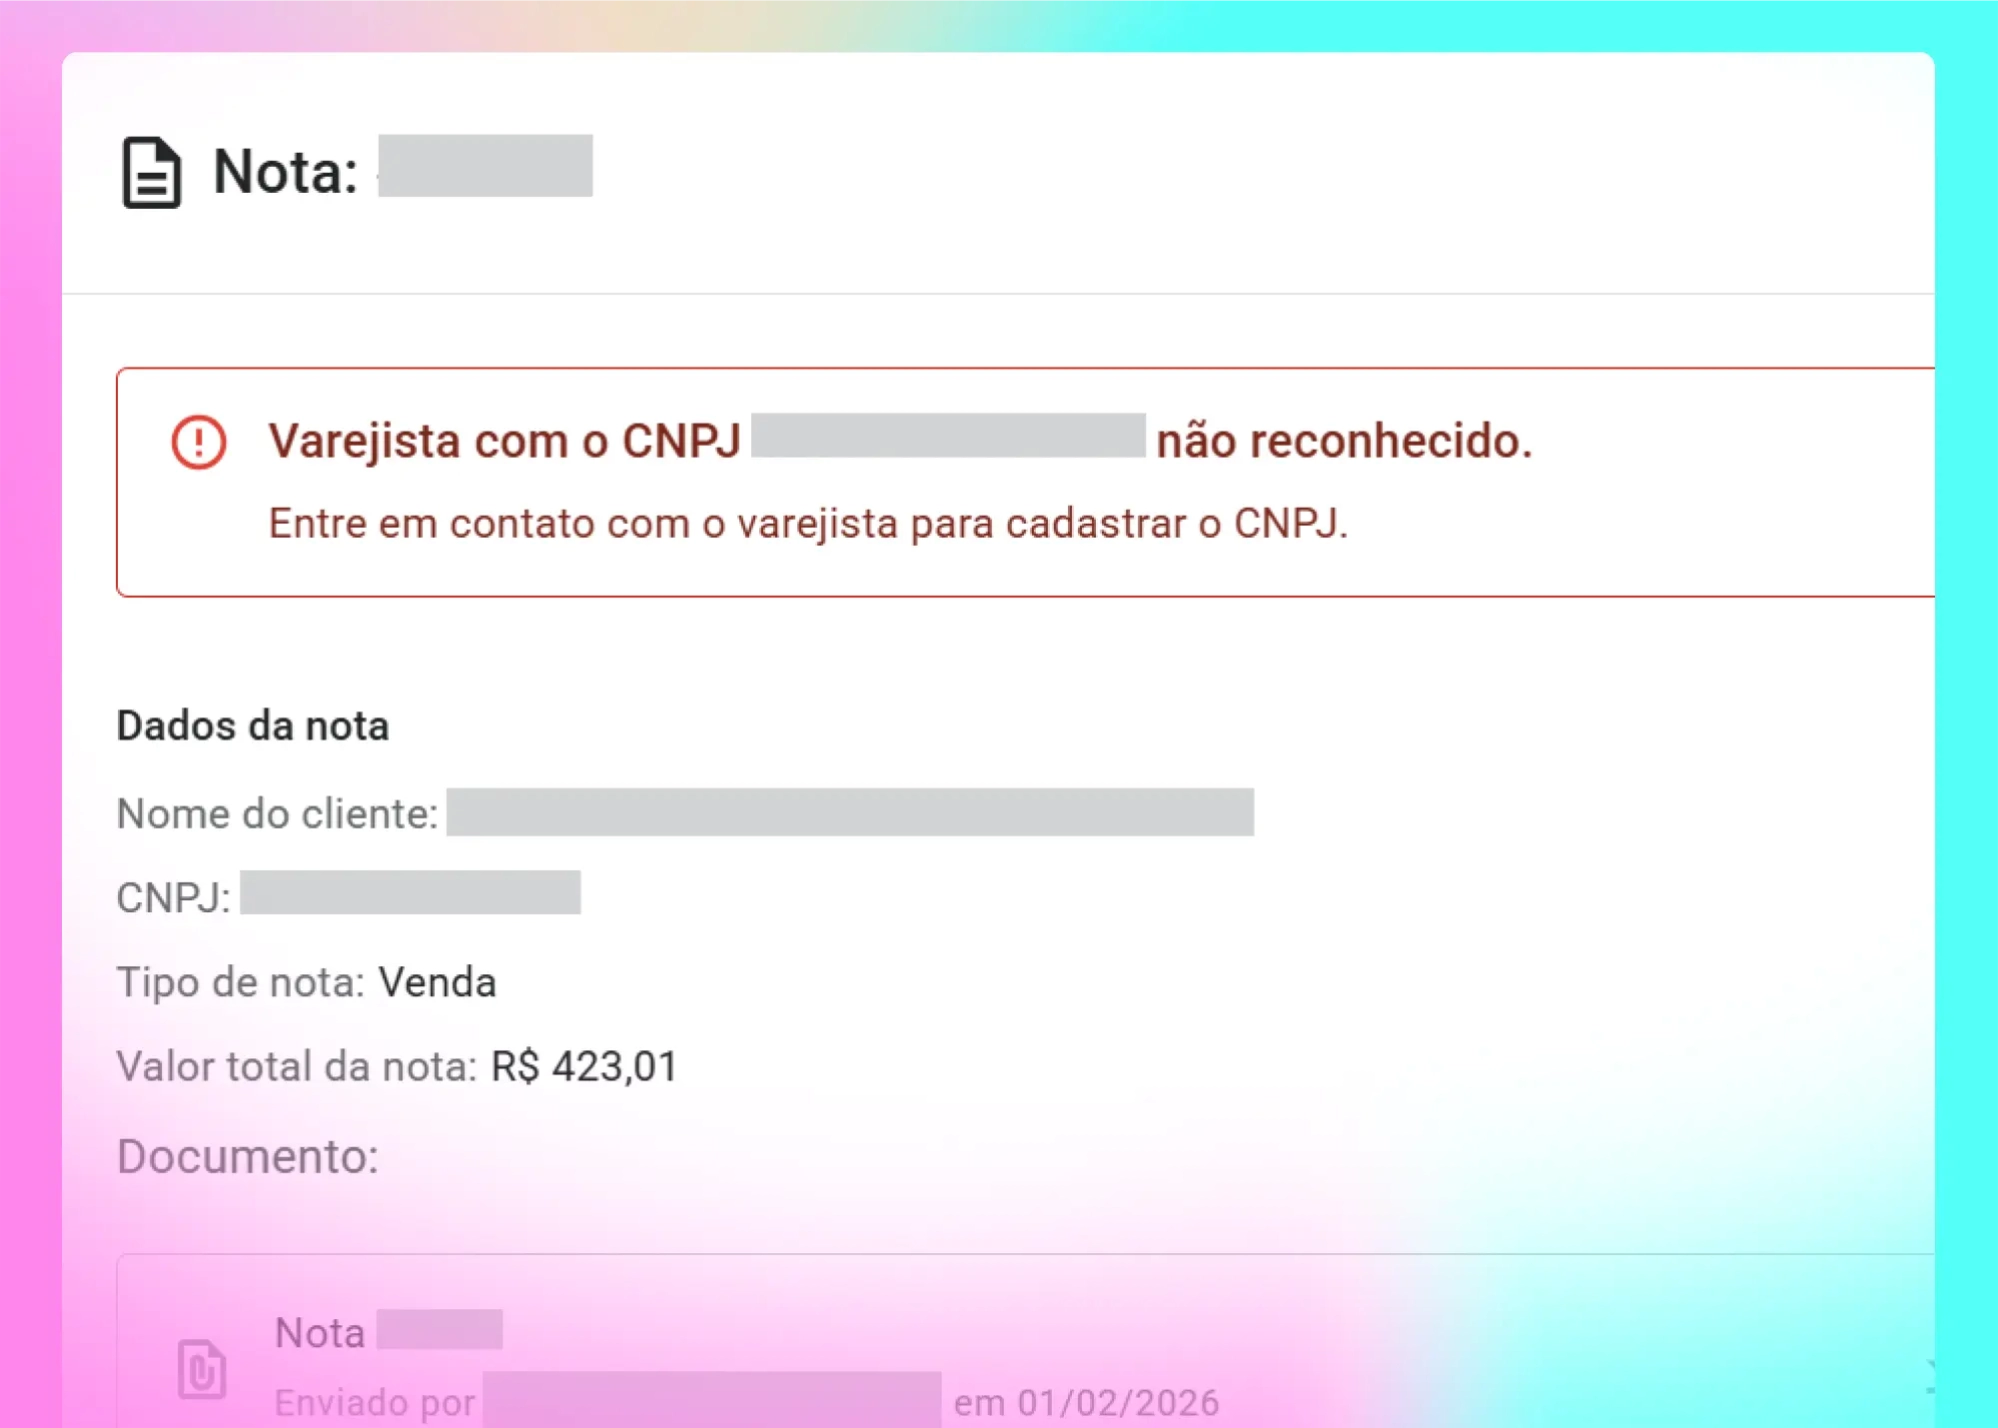Click the "Nota:" page heading
The image size is (1998, 1428).
pos(285,171)
